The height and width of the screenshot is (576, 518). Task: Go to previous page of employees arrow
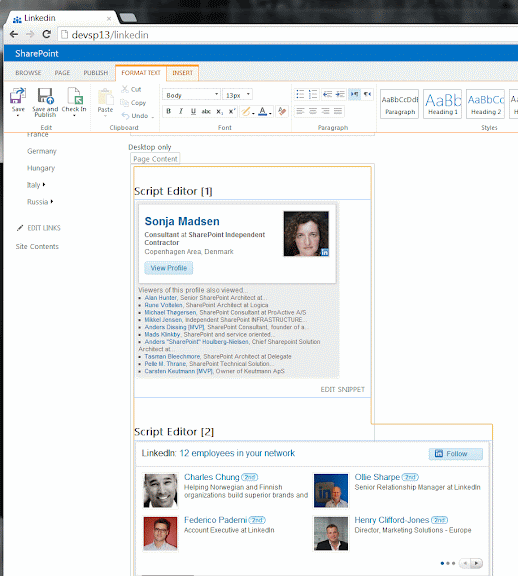click(x=465, y=563)
